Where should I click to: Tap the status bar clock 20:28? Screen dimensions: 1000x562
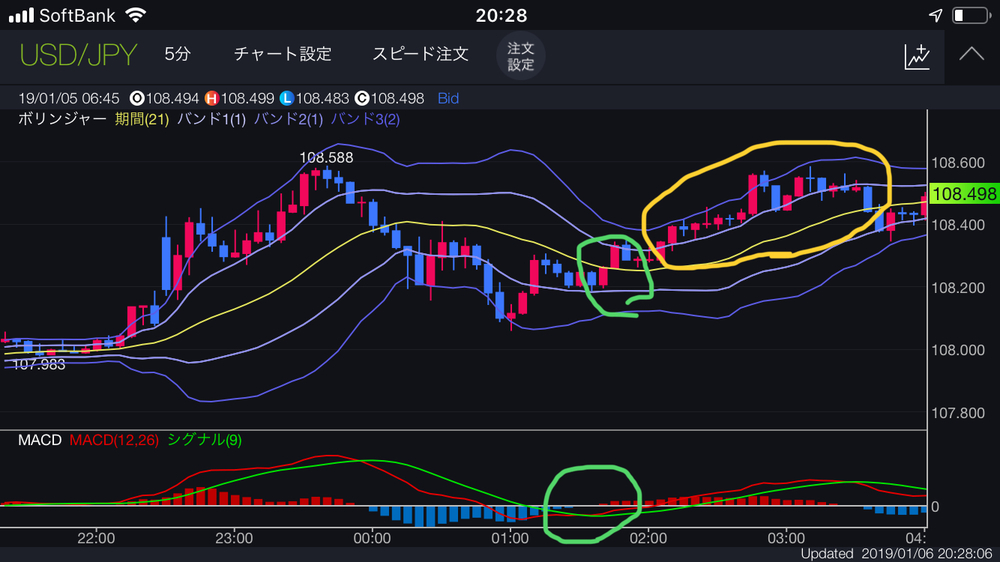[501, 15]
